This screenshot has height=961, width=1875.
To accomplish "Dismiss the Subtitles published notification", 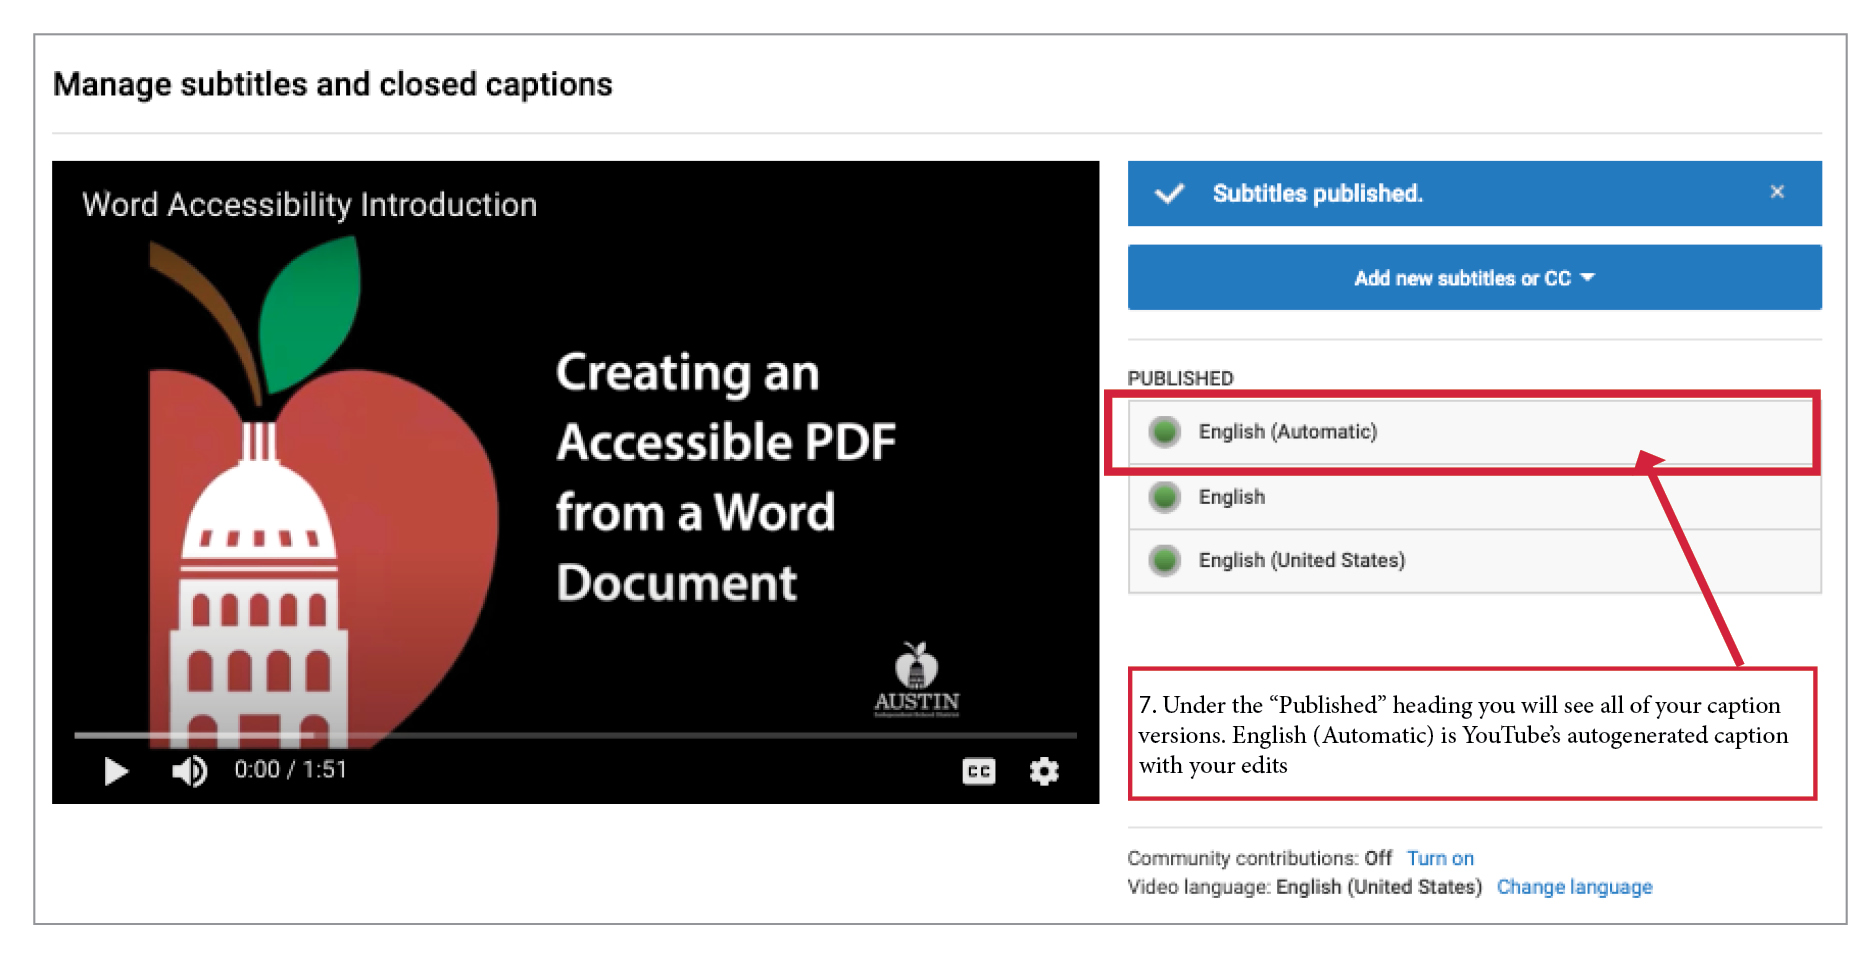I will coord(1776,192).
